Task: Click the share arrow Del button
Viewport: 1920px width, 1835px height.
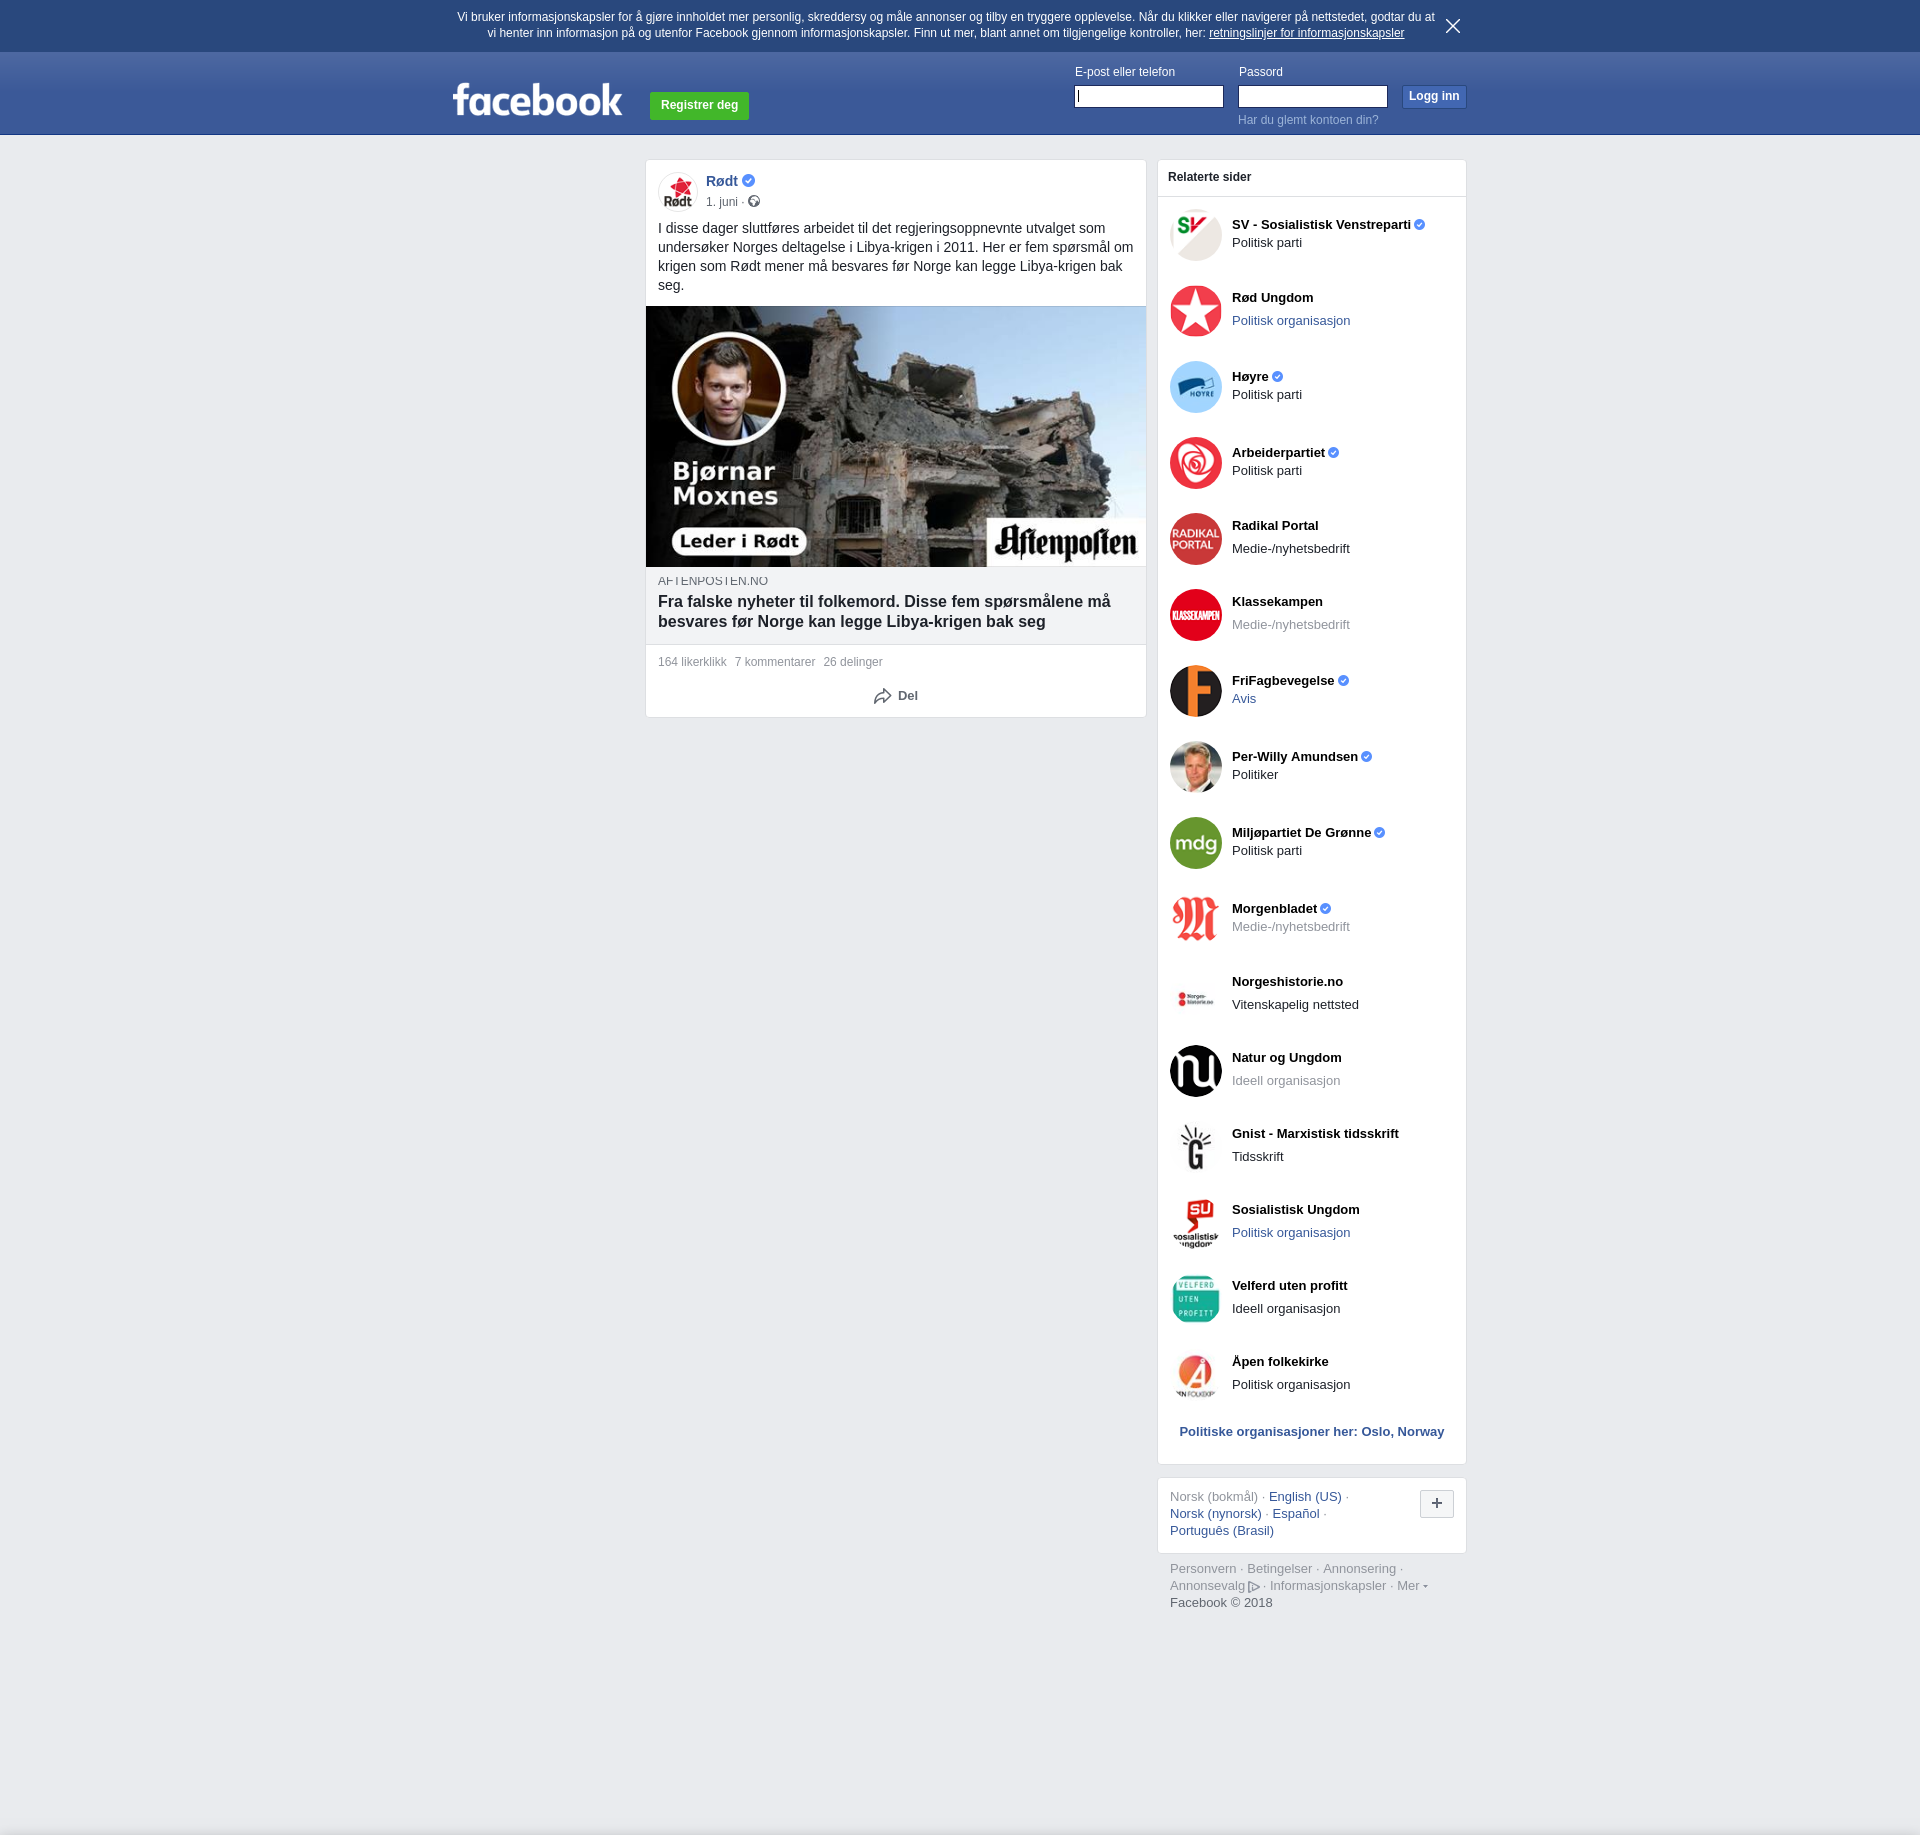Action: pos(895,696)
